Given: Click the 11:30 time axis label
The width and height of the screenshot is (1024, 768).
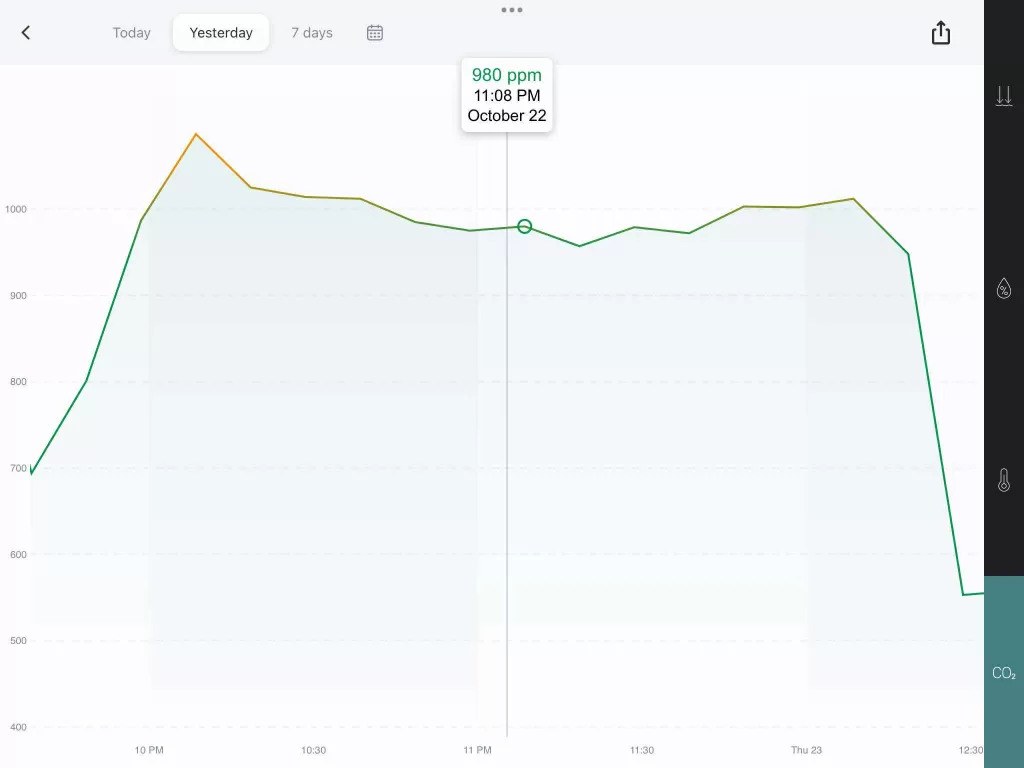Looking at the screenshot, I should [642, 750].
